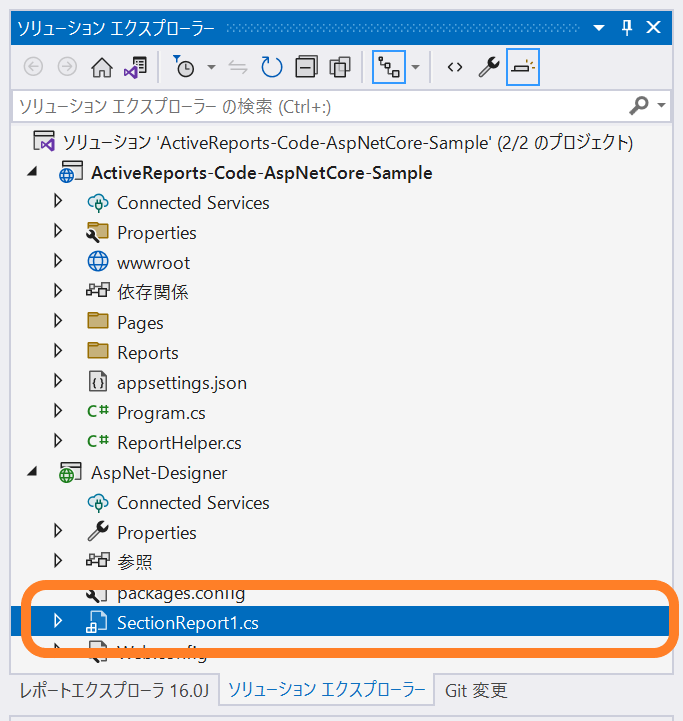Expand the 参照 references node
Viewport: 683px width, 721px height.
tap(57, 561)
